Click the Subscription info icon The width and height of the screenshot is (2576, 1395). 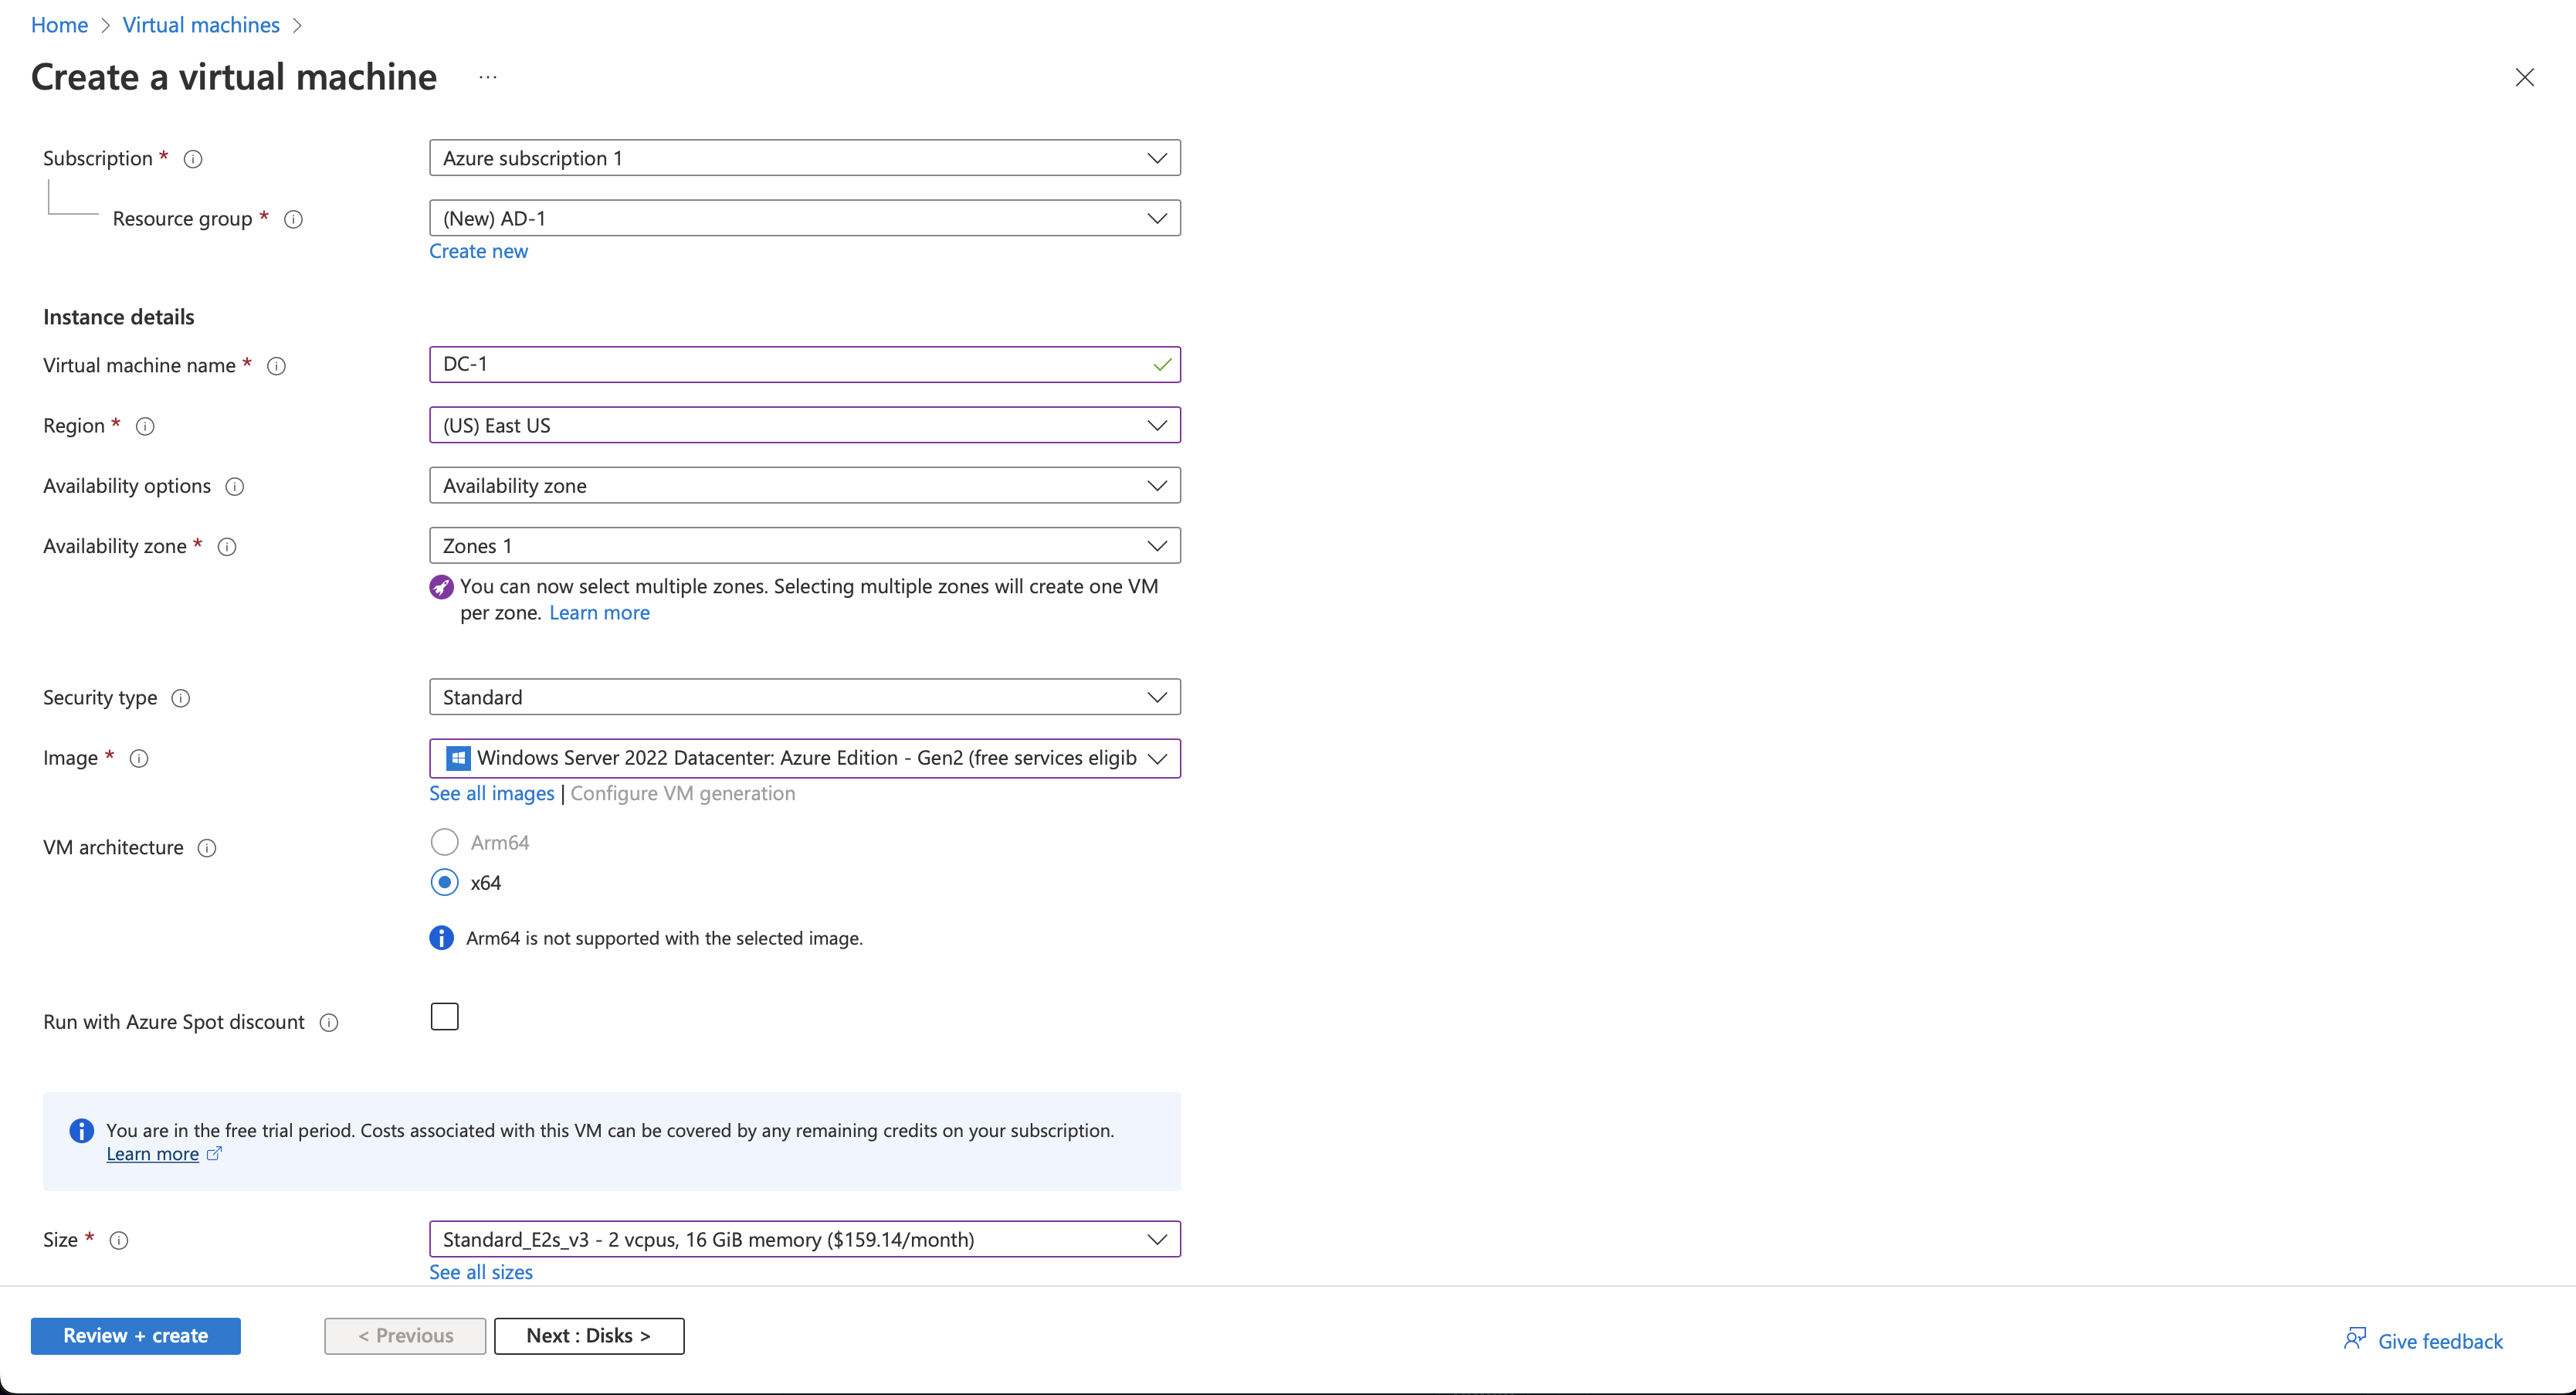pyautogui.click(x=193, y=159)
